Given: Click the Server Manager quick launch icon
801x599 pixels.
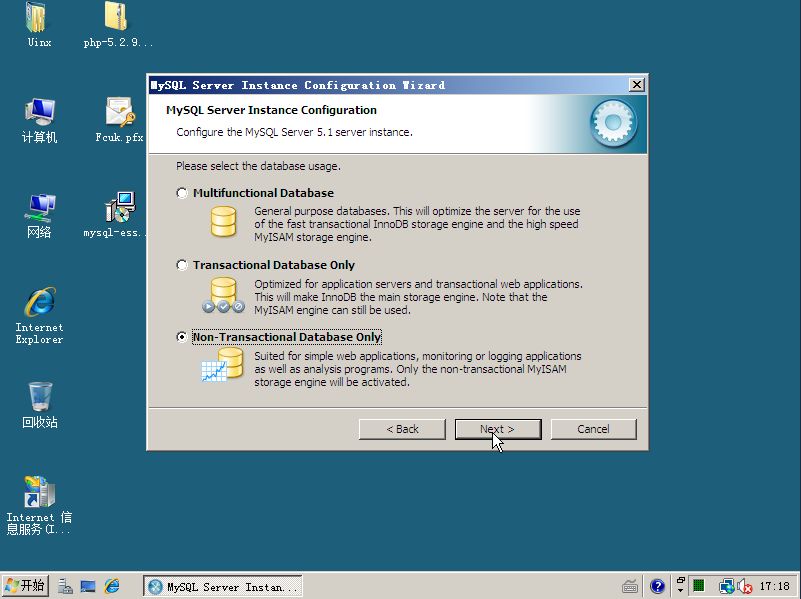Looking at the screenshot, I should [65, 586].
